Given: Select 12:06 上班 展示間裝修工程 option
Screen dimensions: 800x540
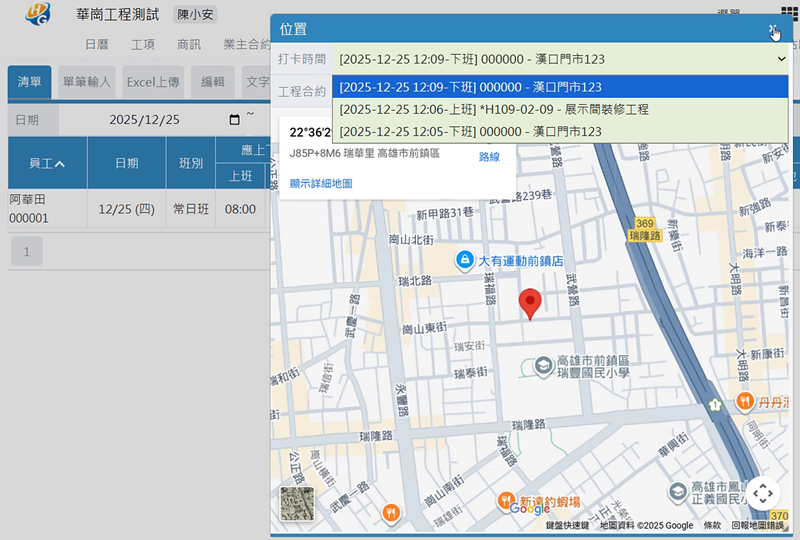Looking at the screenshot, I should [560, 109].
